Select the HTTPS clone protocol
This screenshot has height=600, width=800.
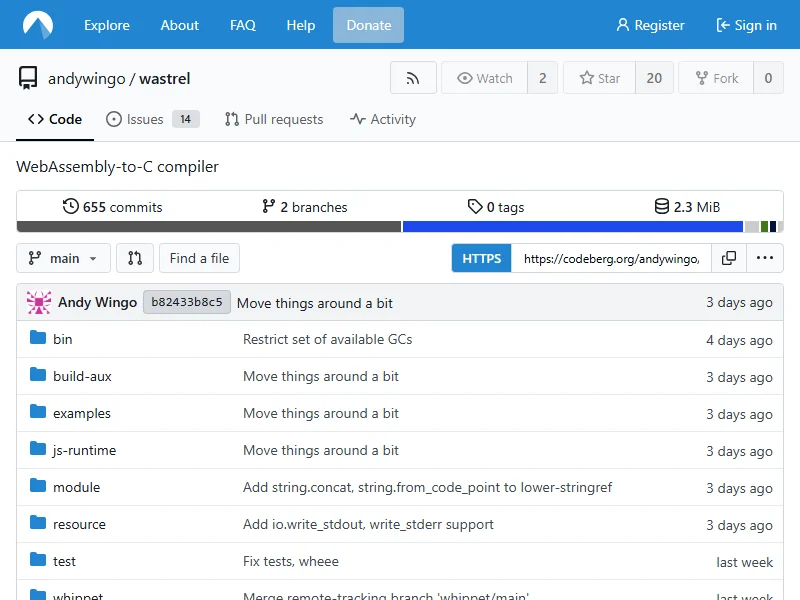pos(481,258)
